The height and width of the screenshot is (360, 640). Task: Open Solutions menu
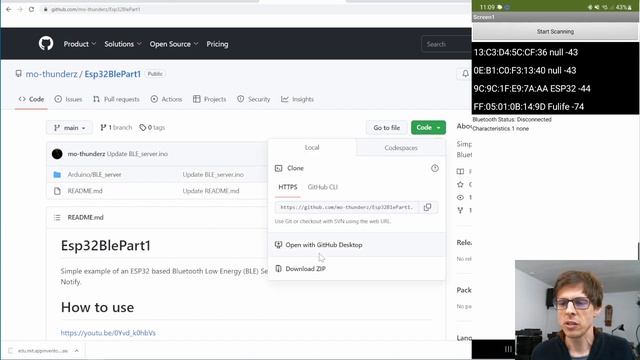122,44
